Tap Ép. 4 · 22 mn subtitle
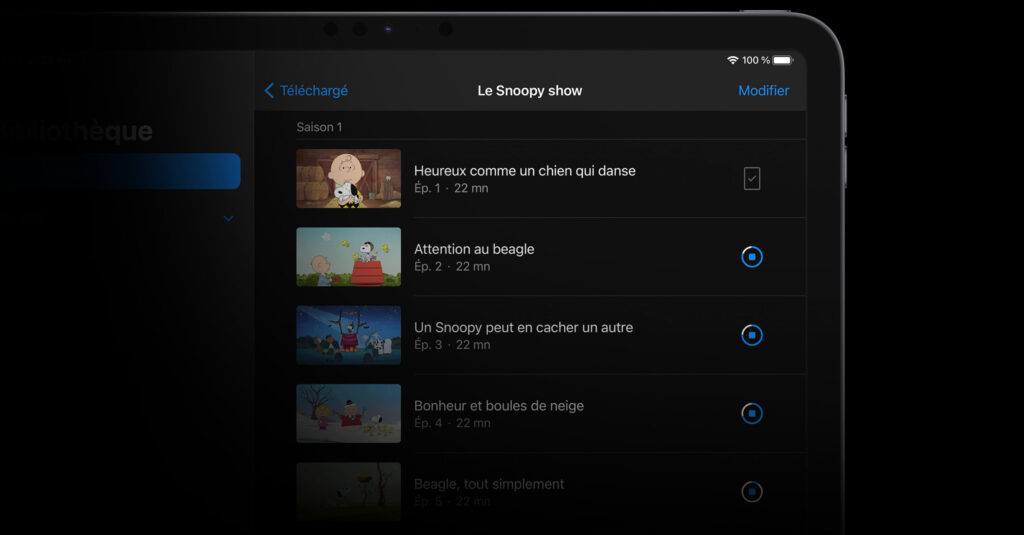 point(452,423)
